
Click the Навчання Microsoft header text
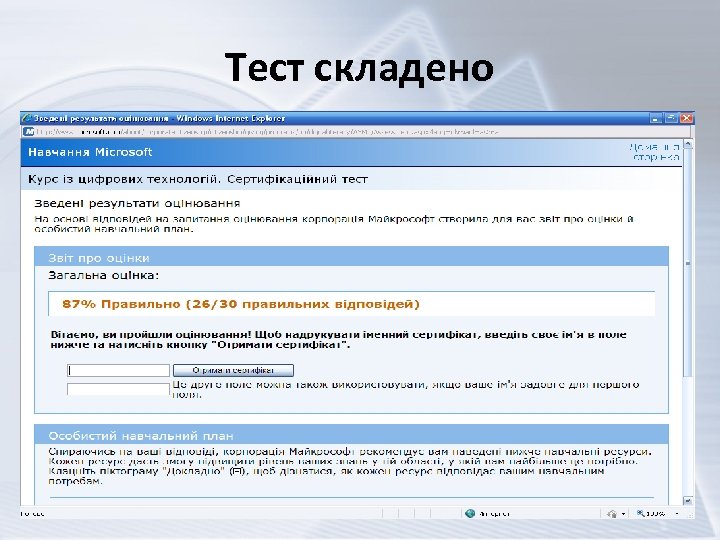90,152
